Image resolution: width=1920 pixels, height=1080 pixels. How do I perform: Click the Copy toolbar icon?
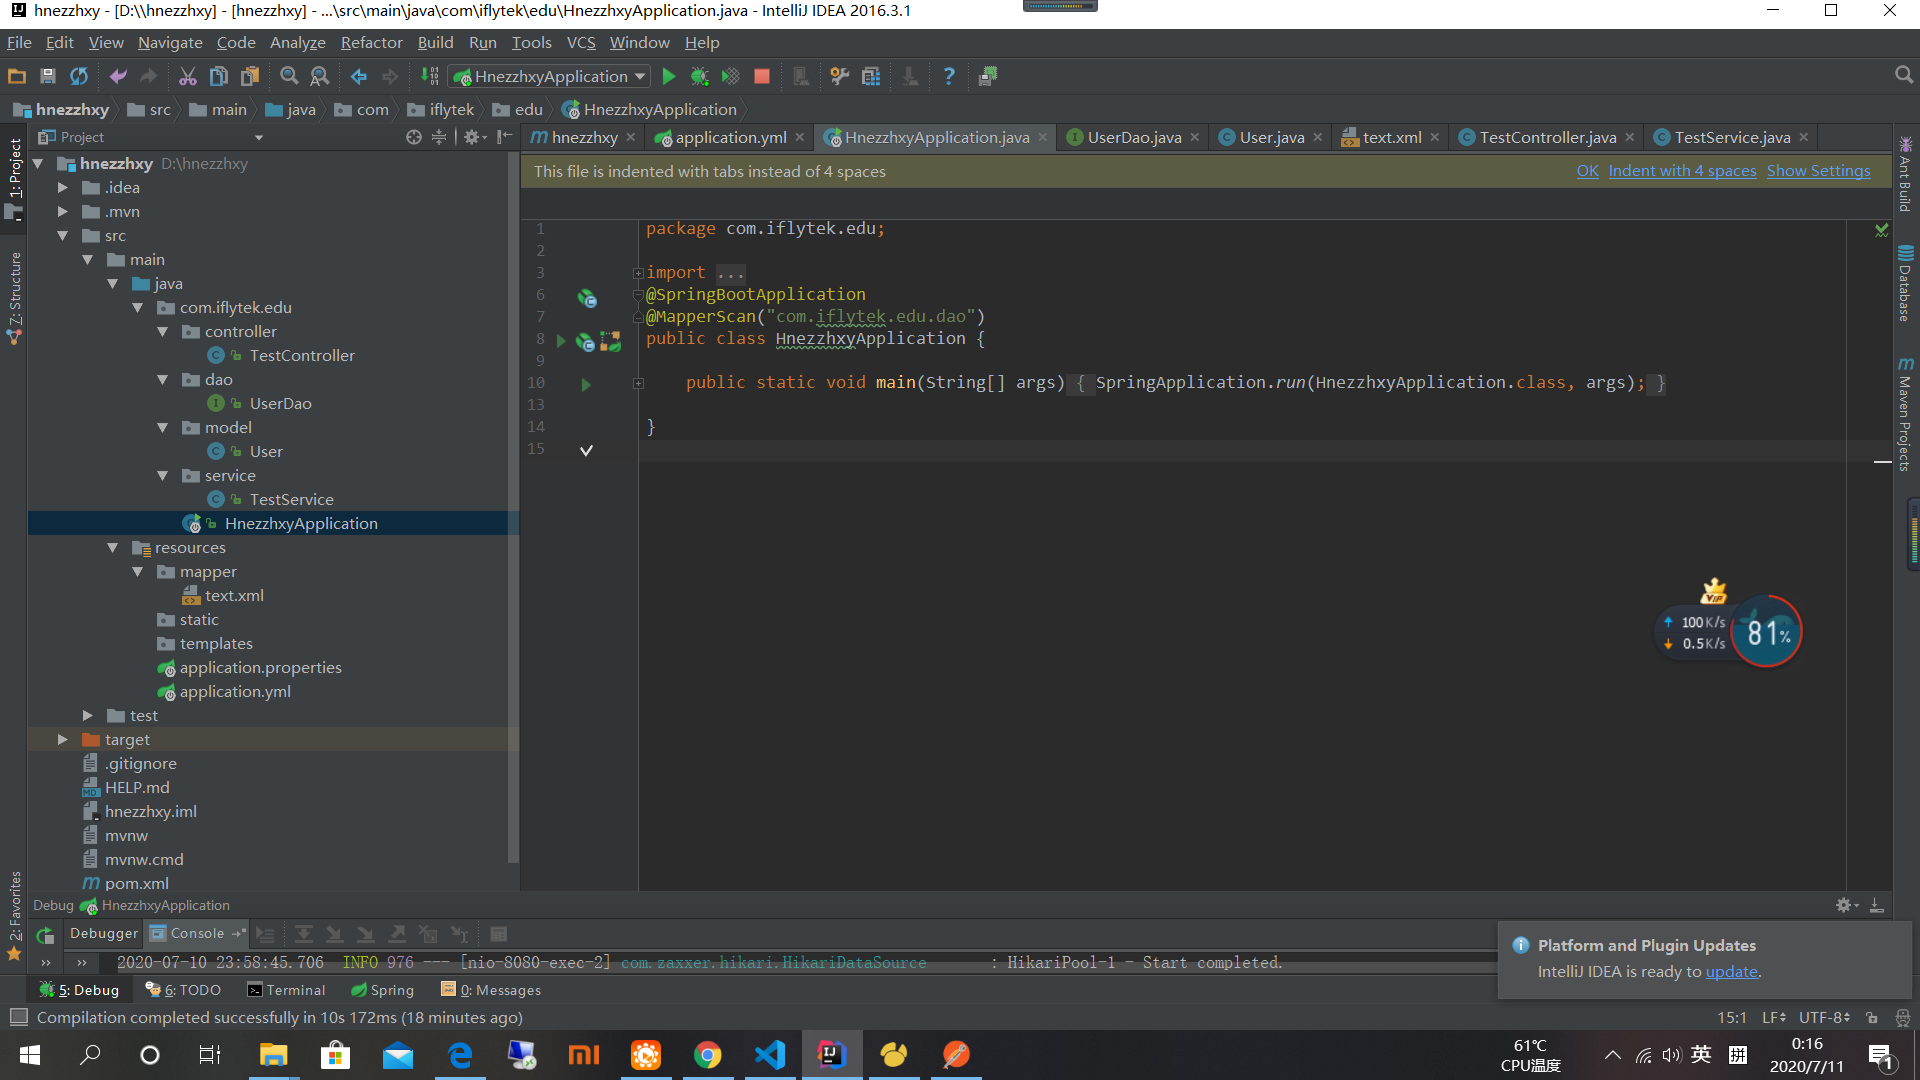[219, 76]
